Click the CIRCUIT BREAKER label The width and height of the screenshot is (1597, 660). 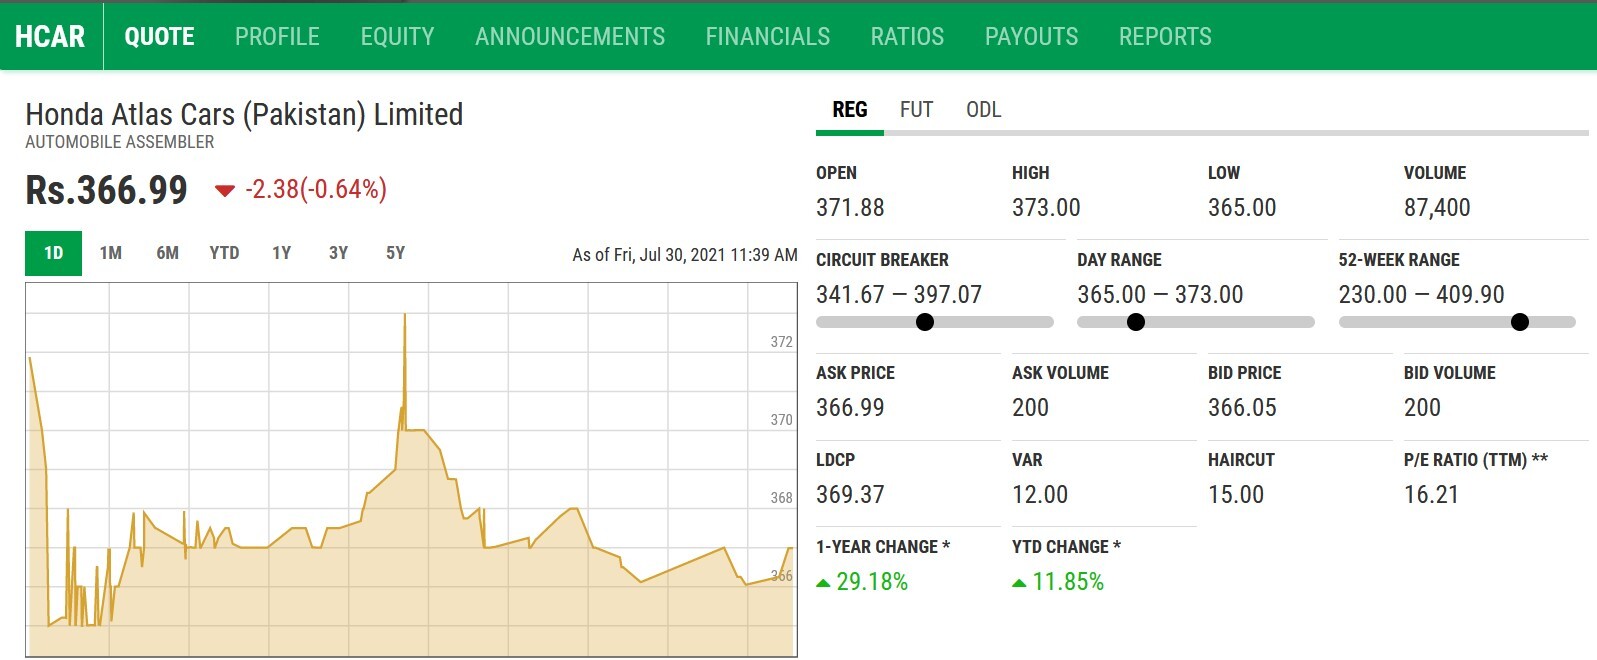[882, 260]
